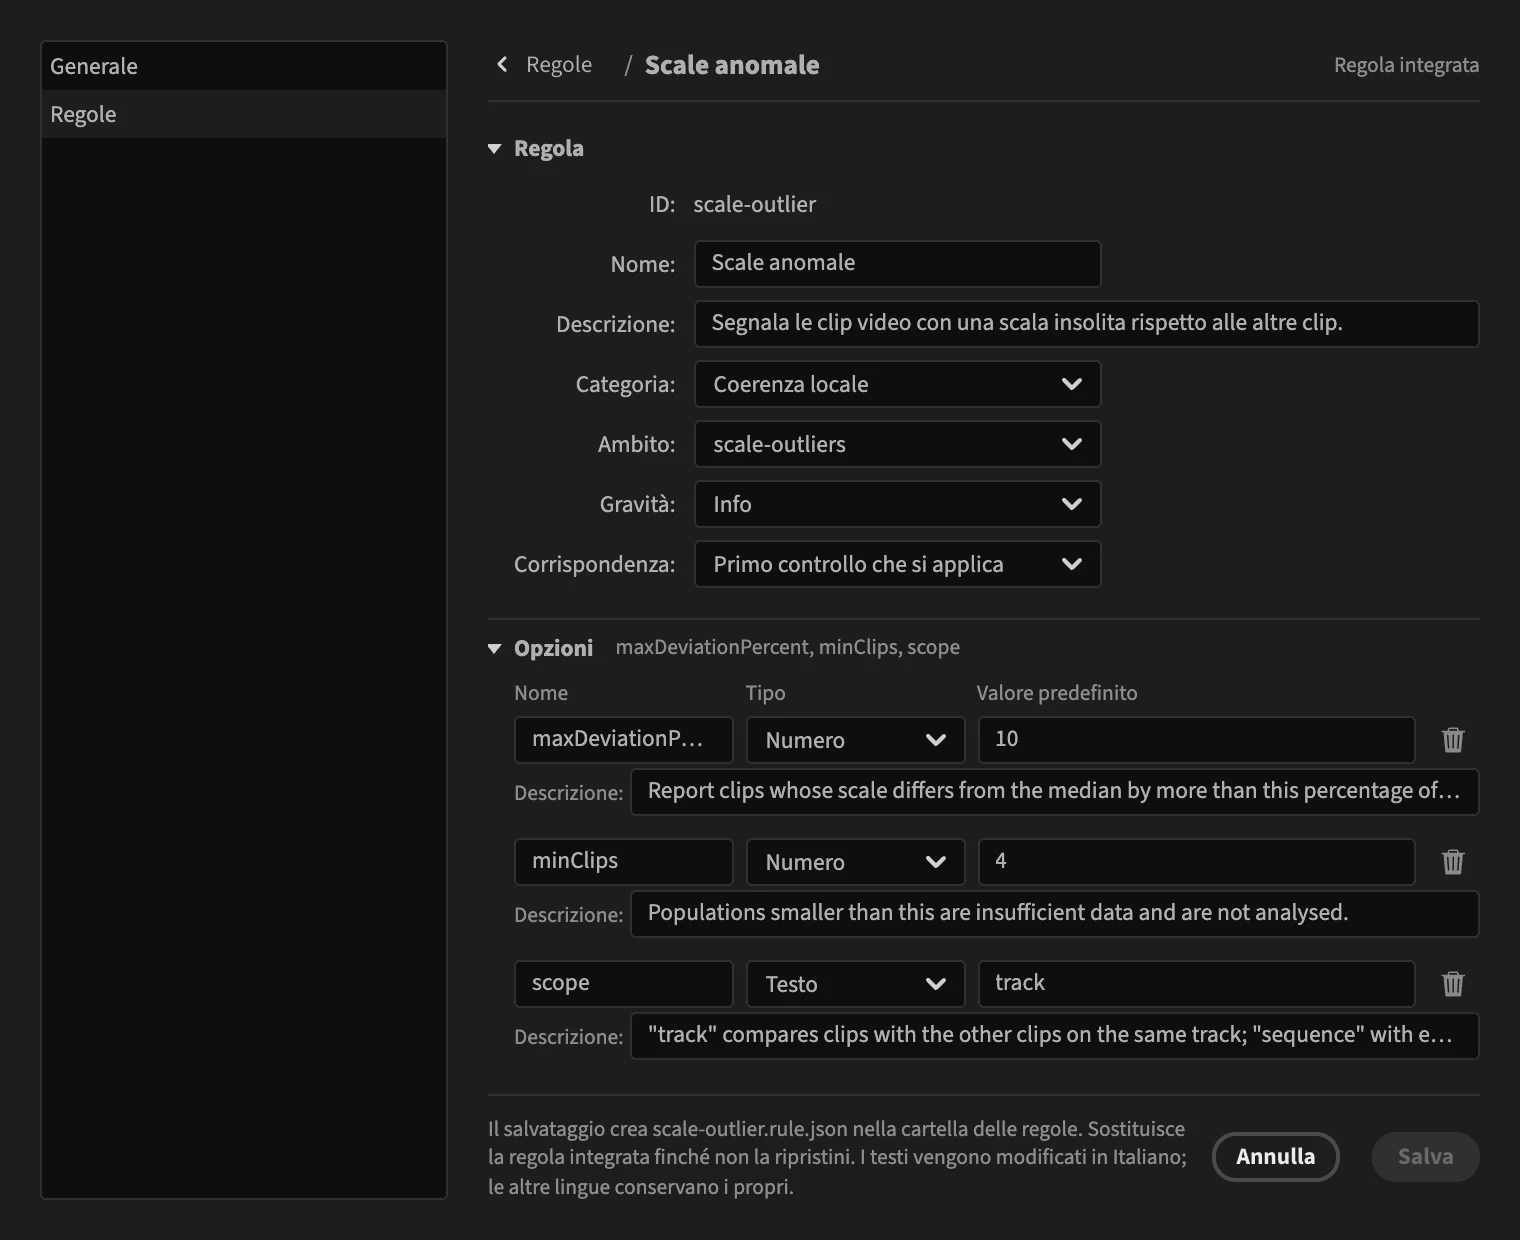Click the Salva button
Image resolution: width=1520 pixels, height=1240 pixels.
[1425, 1157]
